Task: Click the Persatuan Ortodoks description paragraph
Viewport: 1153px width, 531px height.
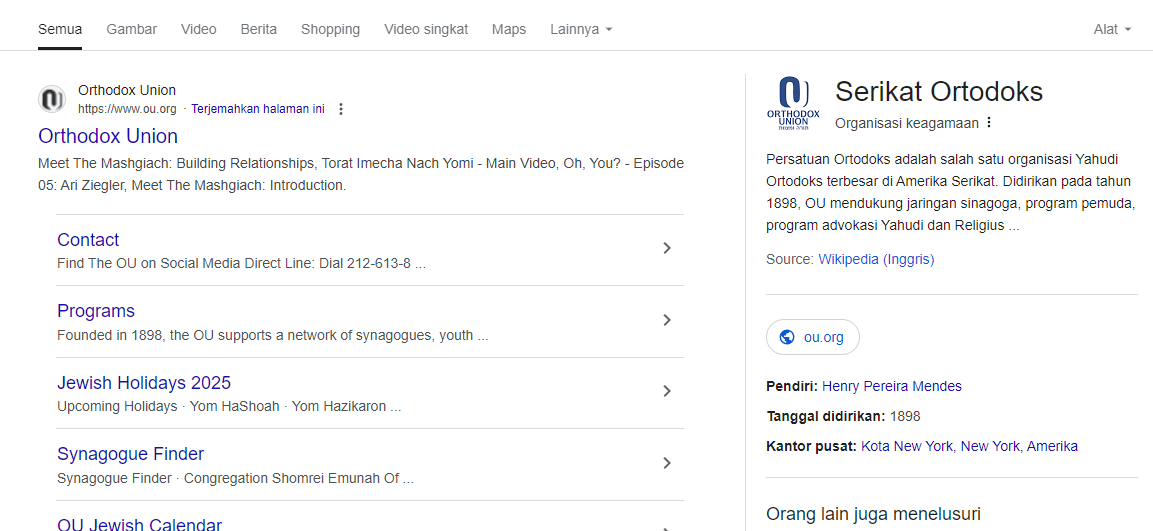Action: pyautogui.click(x=952, y=193)
